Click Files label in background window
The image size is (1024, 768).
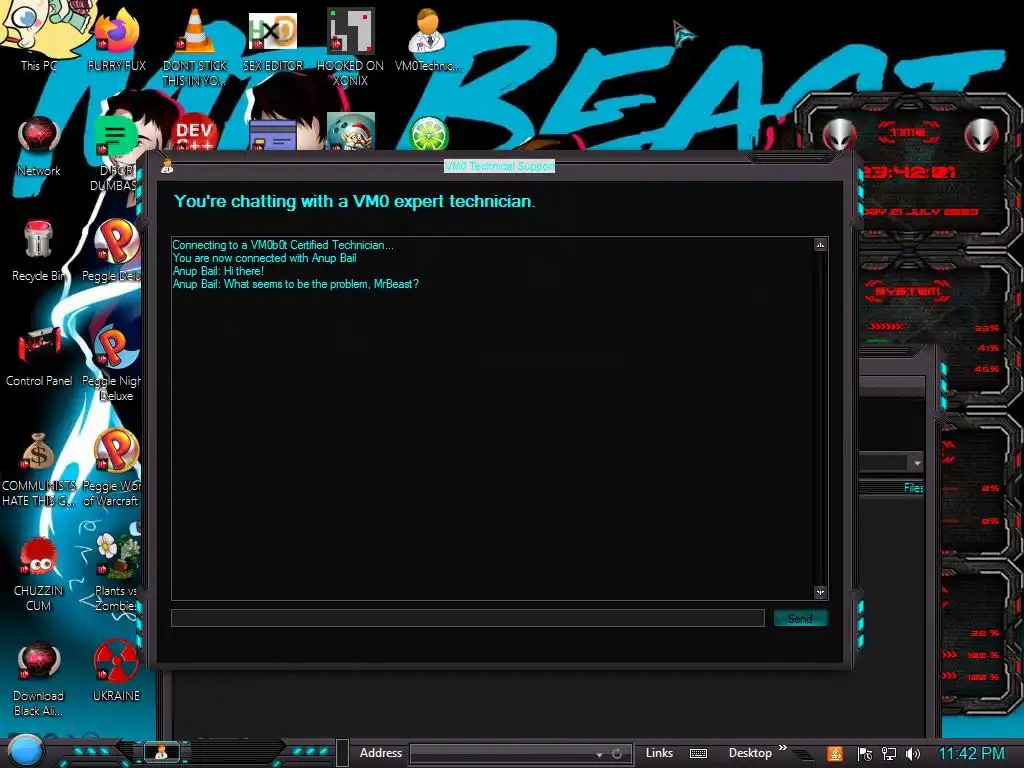pos(914,488)
